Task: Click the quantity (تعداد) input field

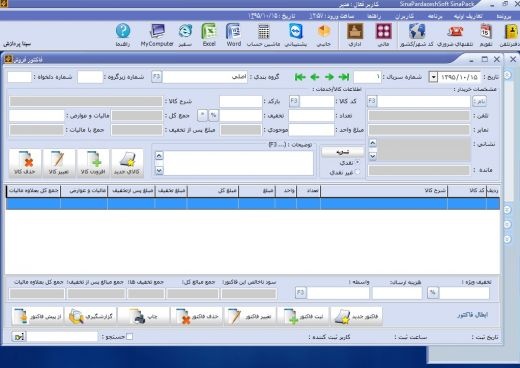Action: pos(311,115)
